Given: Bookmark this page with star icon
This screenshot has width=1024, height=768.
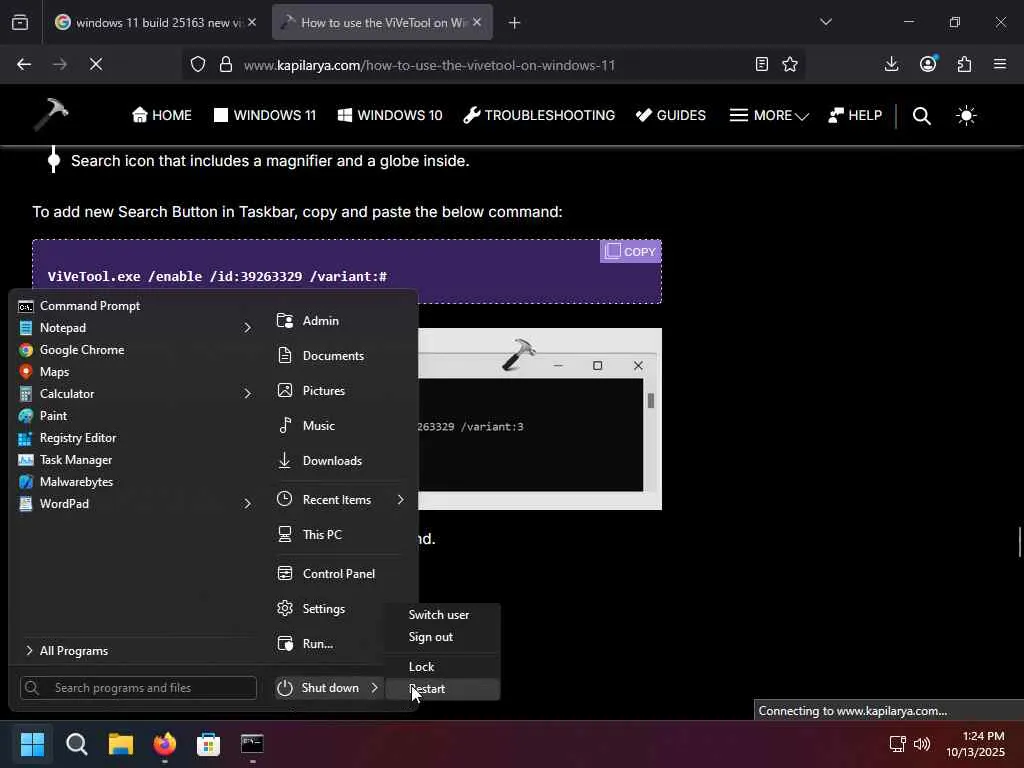Looking at the screenshot, I should click(790, 64).
